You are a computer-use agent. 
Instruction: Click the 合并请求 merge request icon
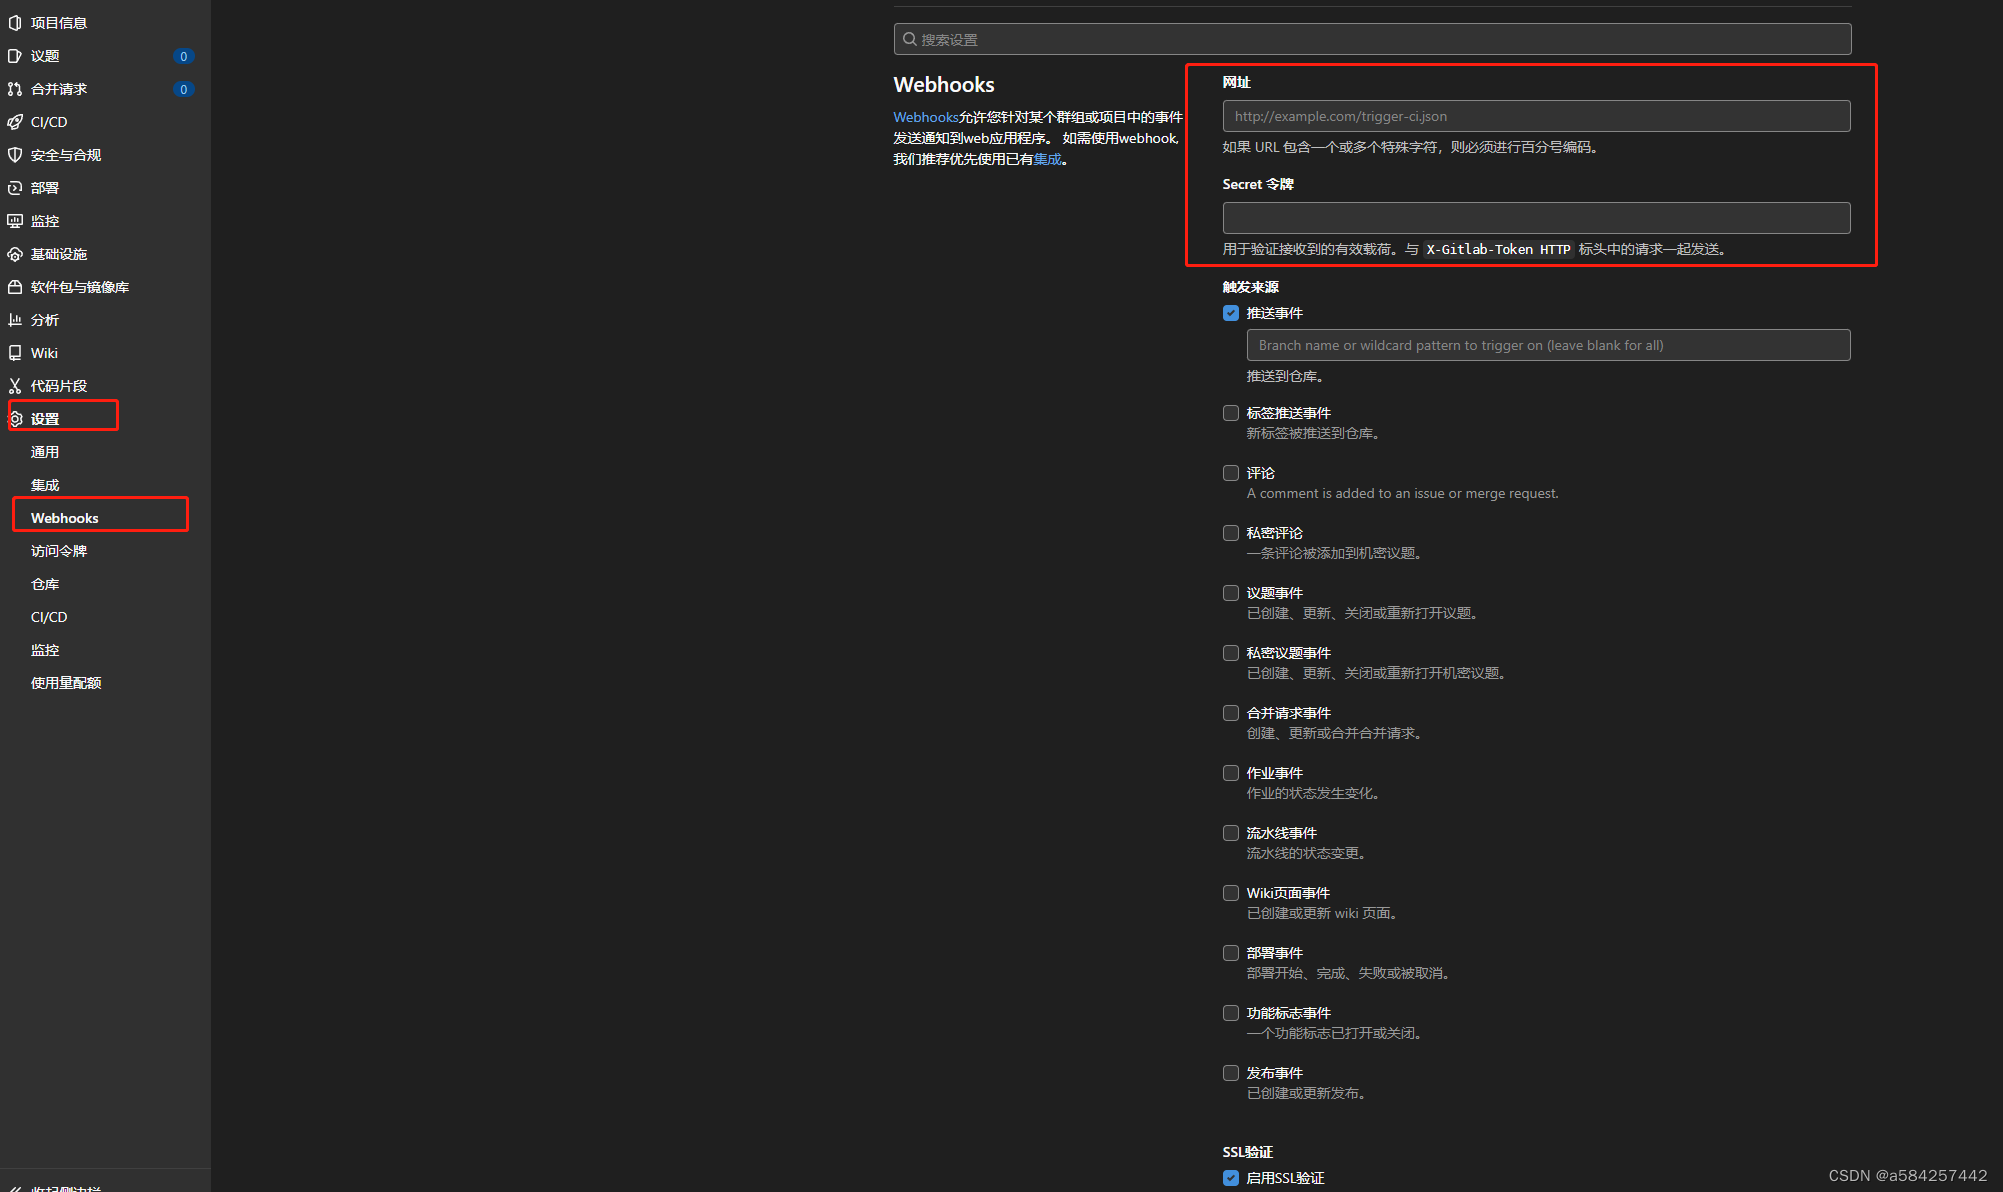[15, 89]
